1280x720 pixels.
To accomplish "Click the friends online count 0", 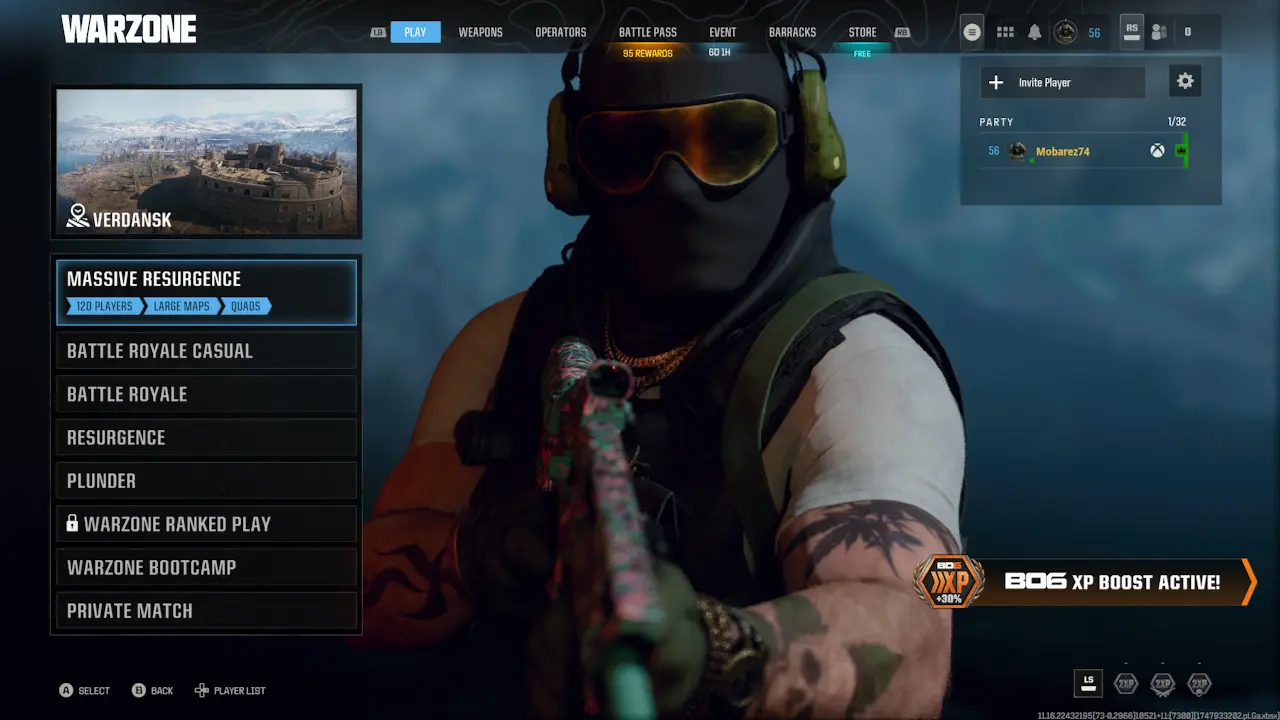I will pos(1188,32).
